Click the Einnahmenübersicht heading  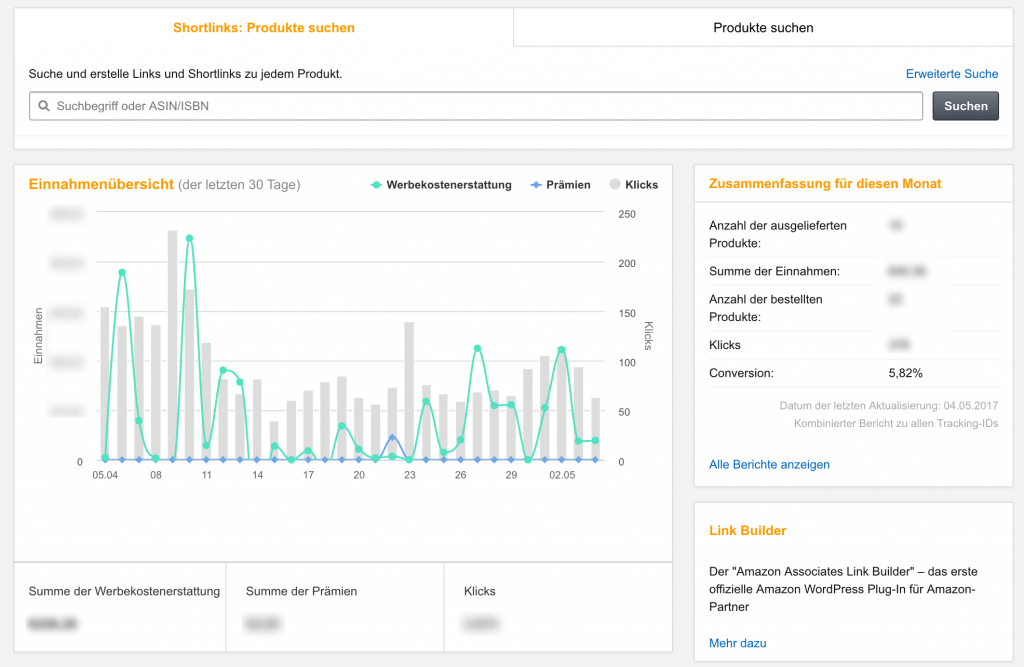(101, 184)
